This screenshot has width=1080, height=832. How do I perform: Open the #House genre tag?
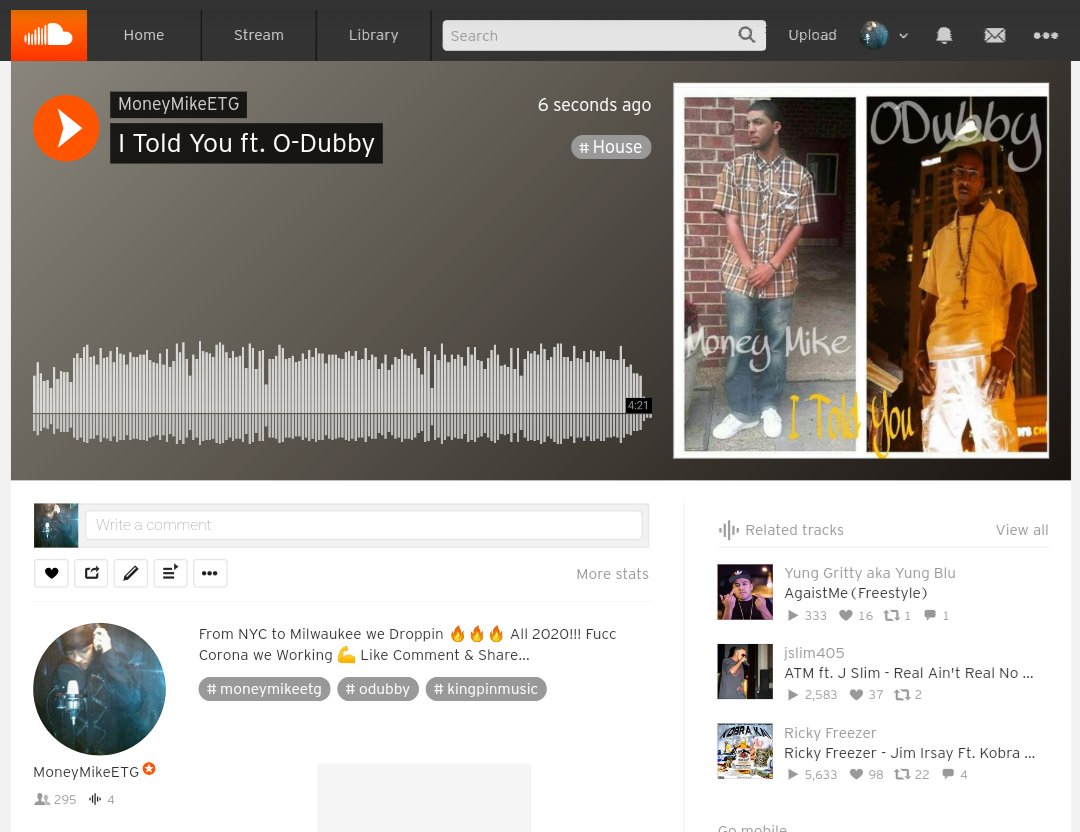point(610,147)
